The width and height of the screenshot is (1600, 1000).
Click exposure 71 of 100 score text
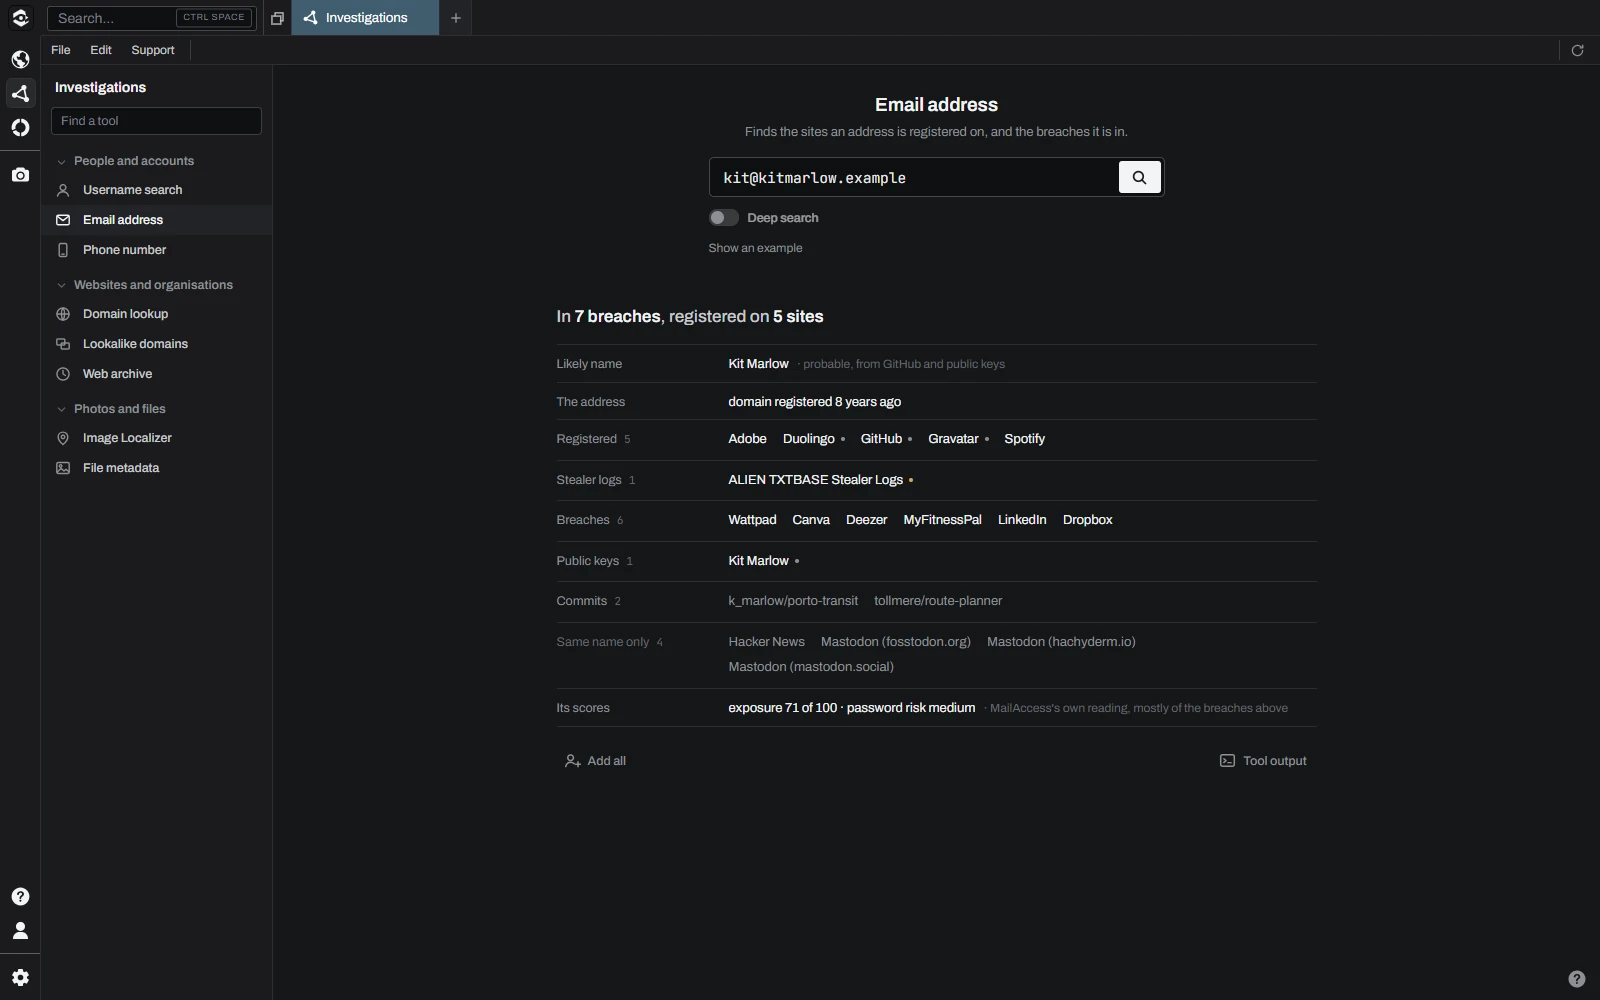[x=782, y=708]
